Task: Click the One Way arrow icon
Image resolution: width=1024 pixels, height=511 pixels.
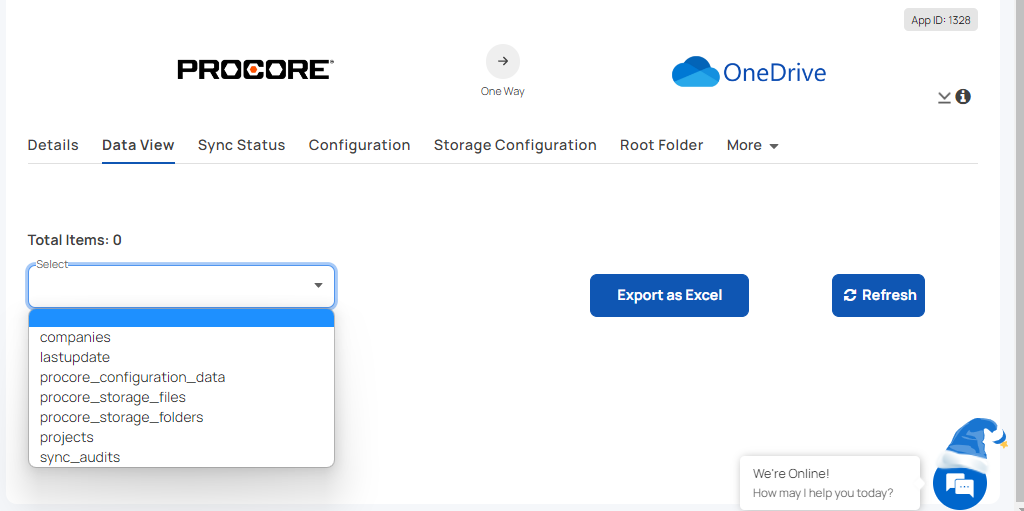Action: 502,61
